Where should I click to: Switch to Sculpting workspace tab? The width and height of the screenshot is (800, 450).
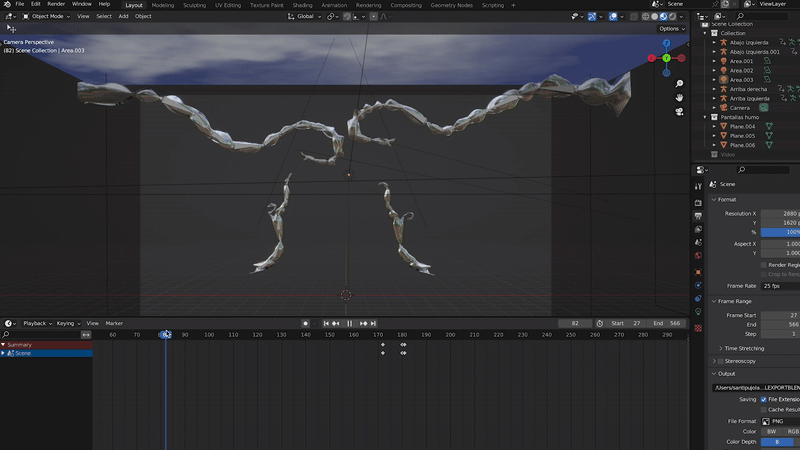coord(194,5)
